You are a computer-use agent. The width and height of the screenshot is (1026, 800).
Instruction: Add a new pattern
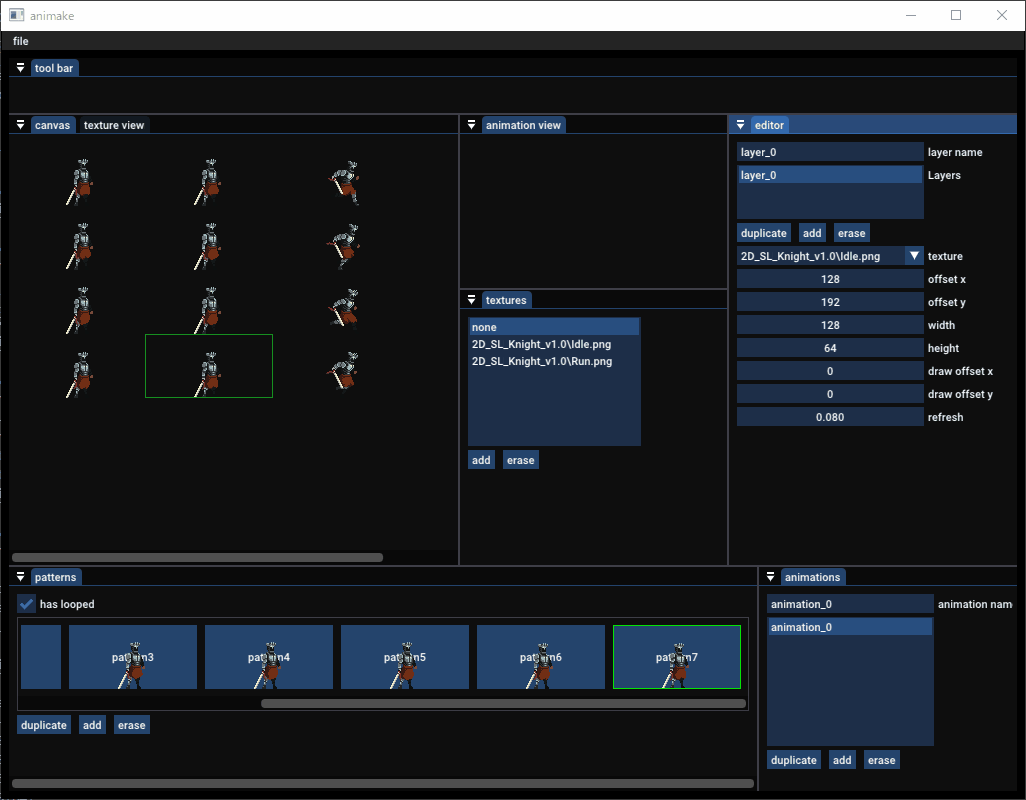click(92, 725)
